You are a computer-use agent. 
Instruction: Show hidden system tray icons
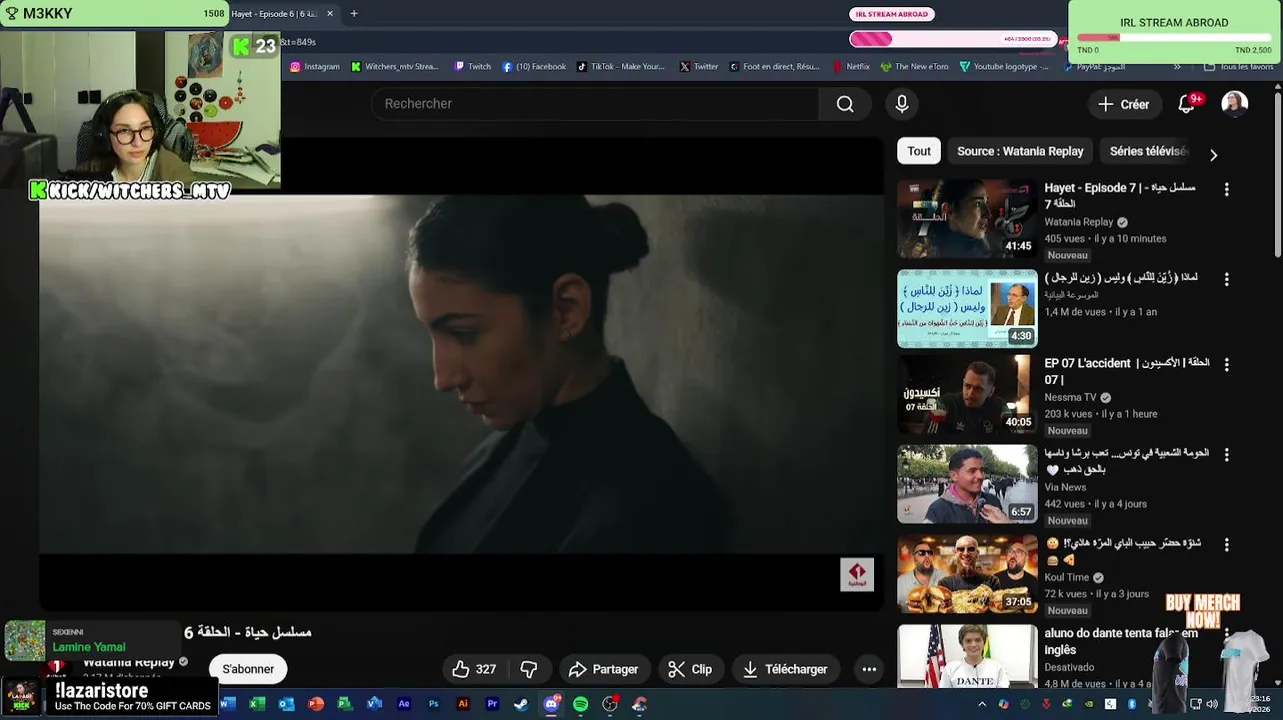pyautogui.click(x=982, y=704)
